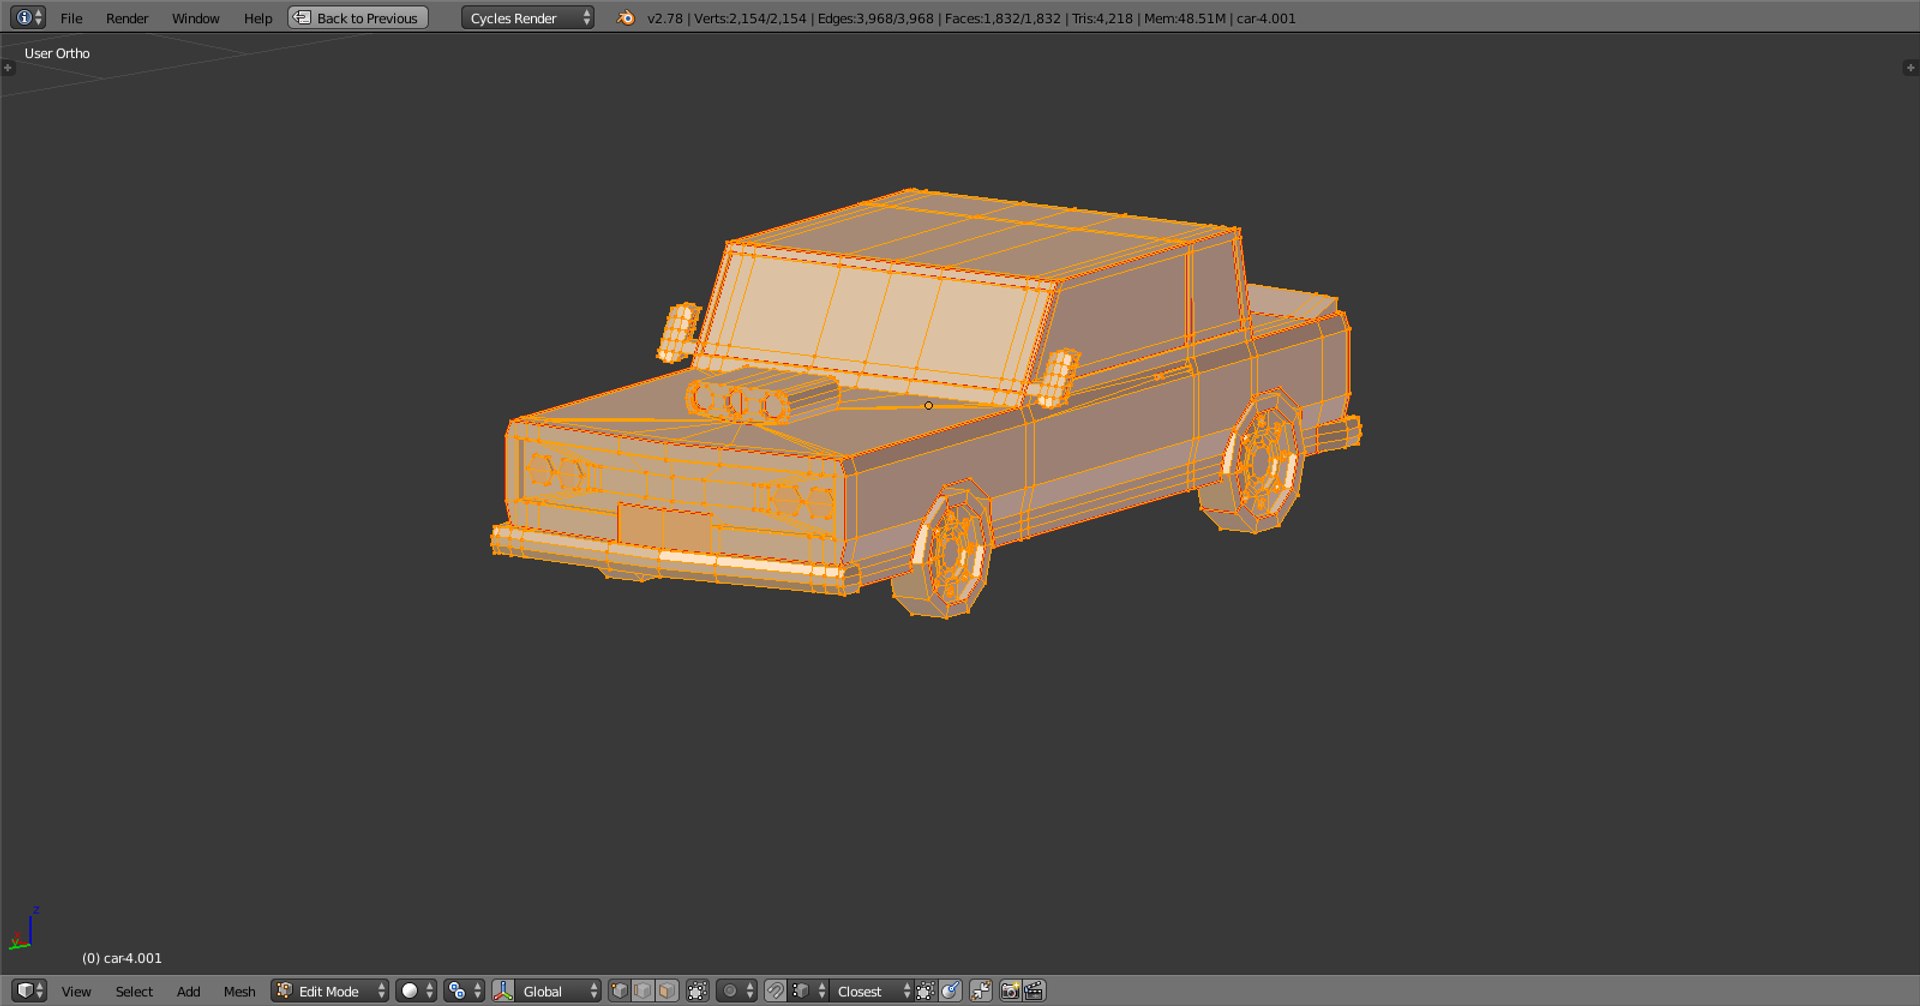Open the File menu
Image resolution: width=1920 pixels, height=1006 pixels.
(x=71, y=18)
